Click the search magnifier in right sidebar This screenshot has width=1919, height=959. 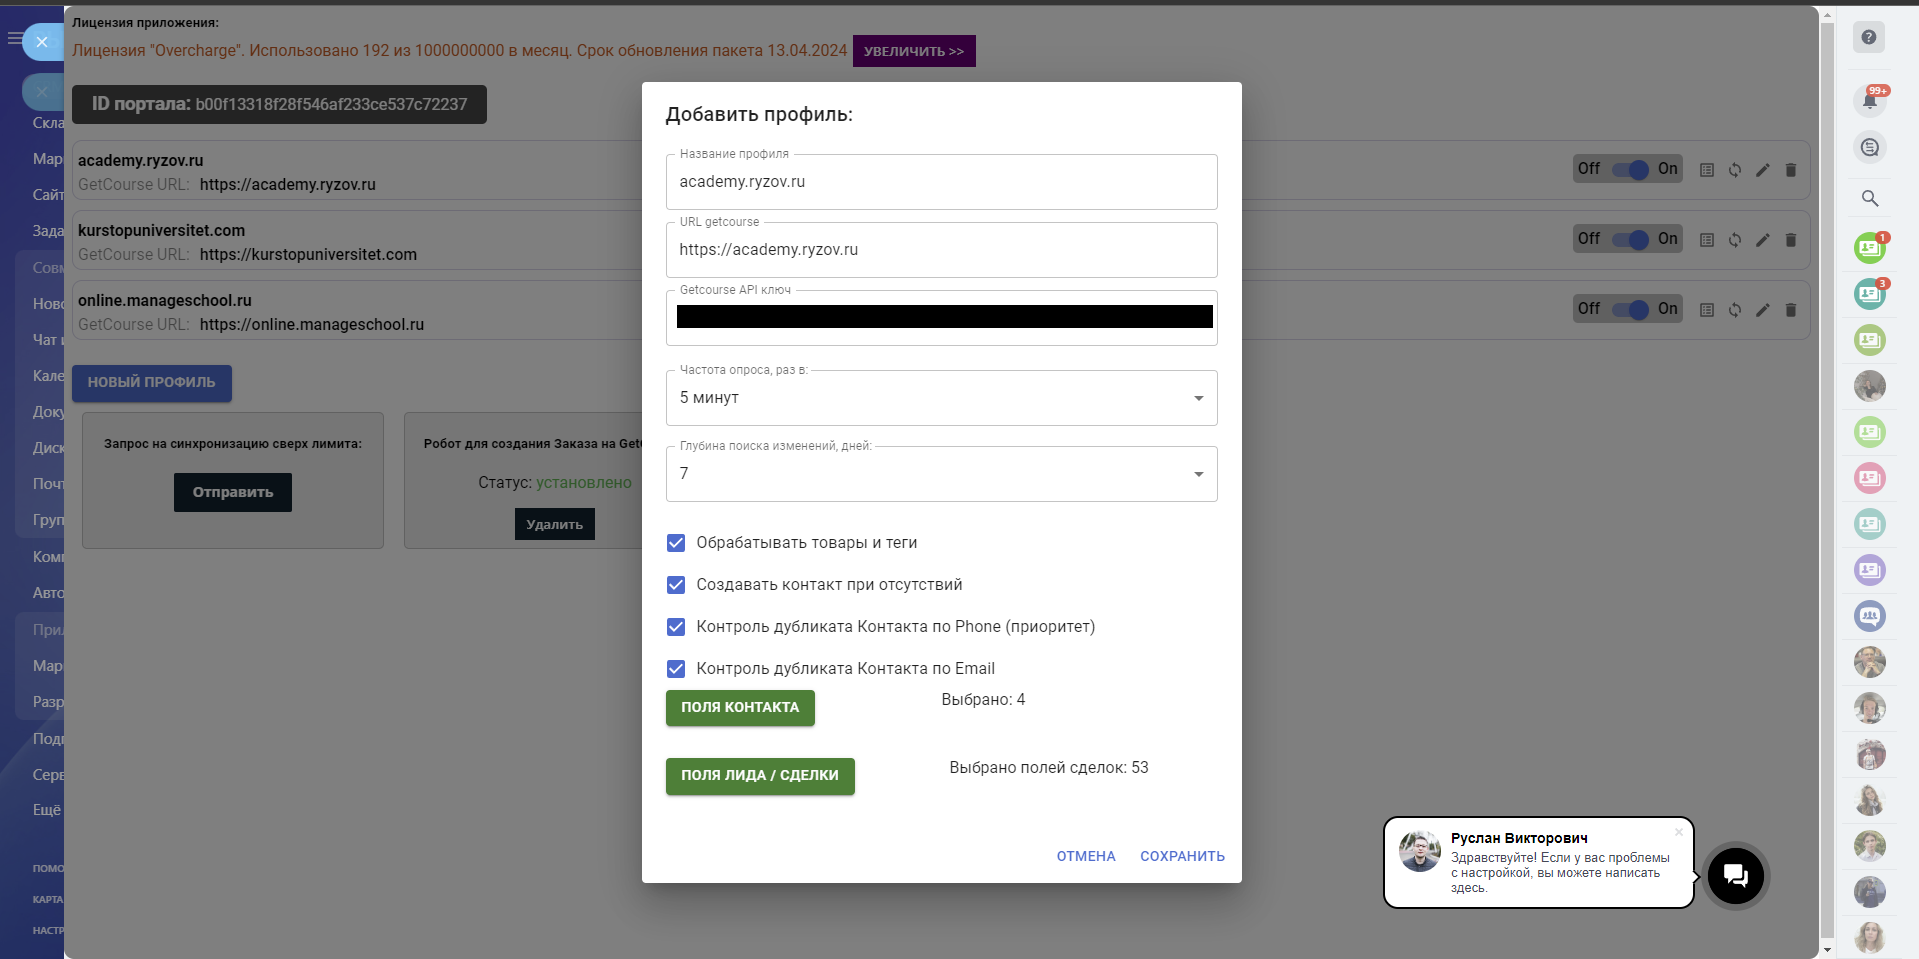tap(1869, 198)
